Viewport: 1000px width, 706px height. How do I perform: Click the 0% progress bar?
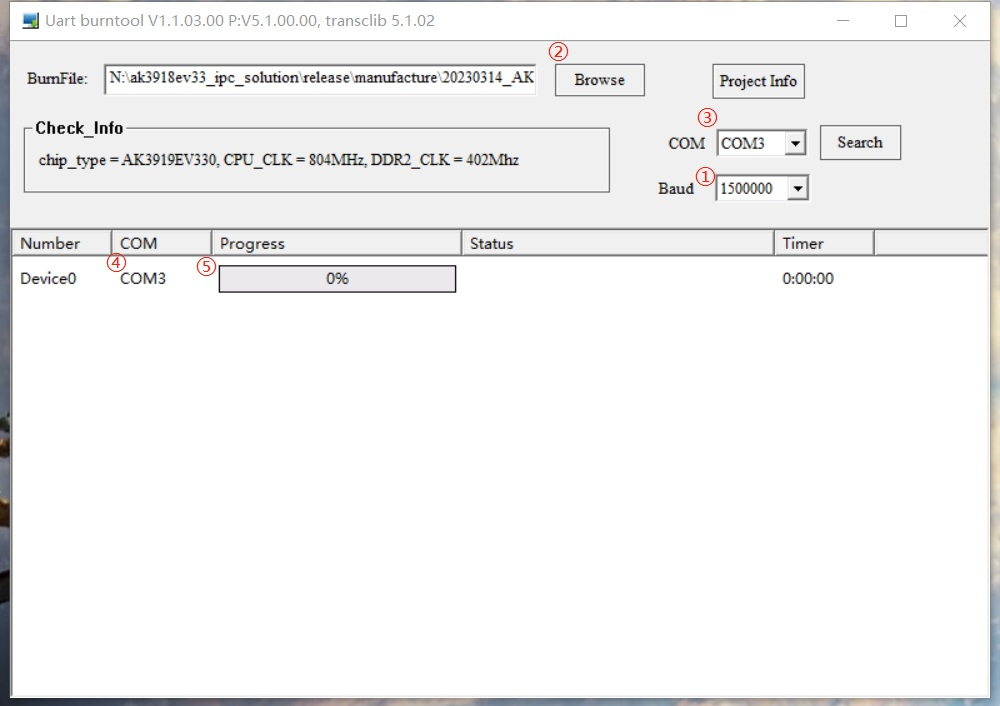pyautogui.click(x=337, y=279)
